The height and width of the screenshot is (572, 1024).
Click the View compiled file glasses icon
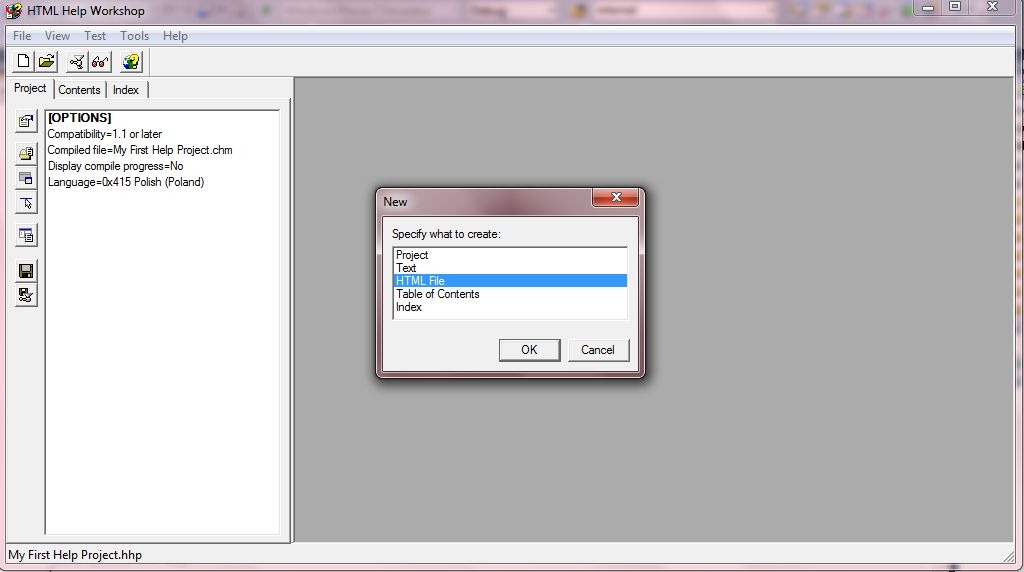[x=100, y=62]
